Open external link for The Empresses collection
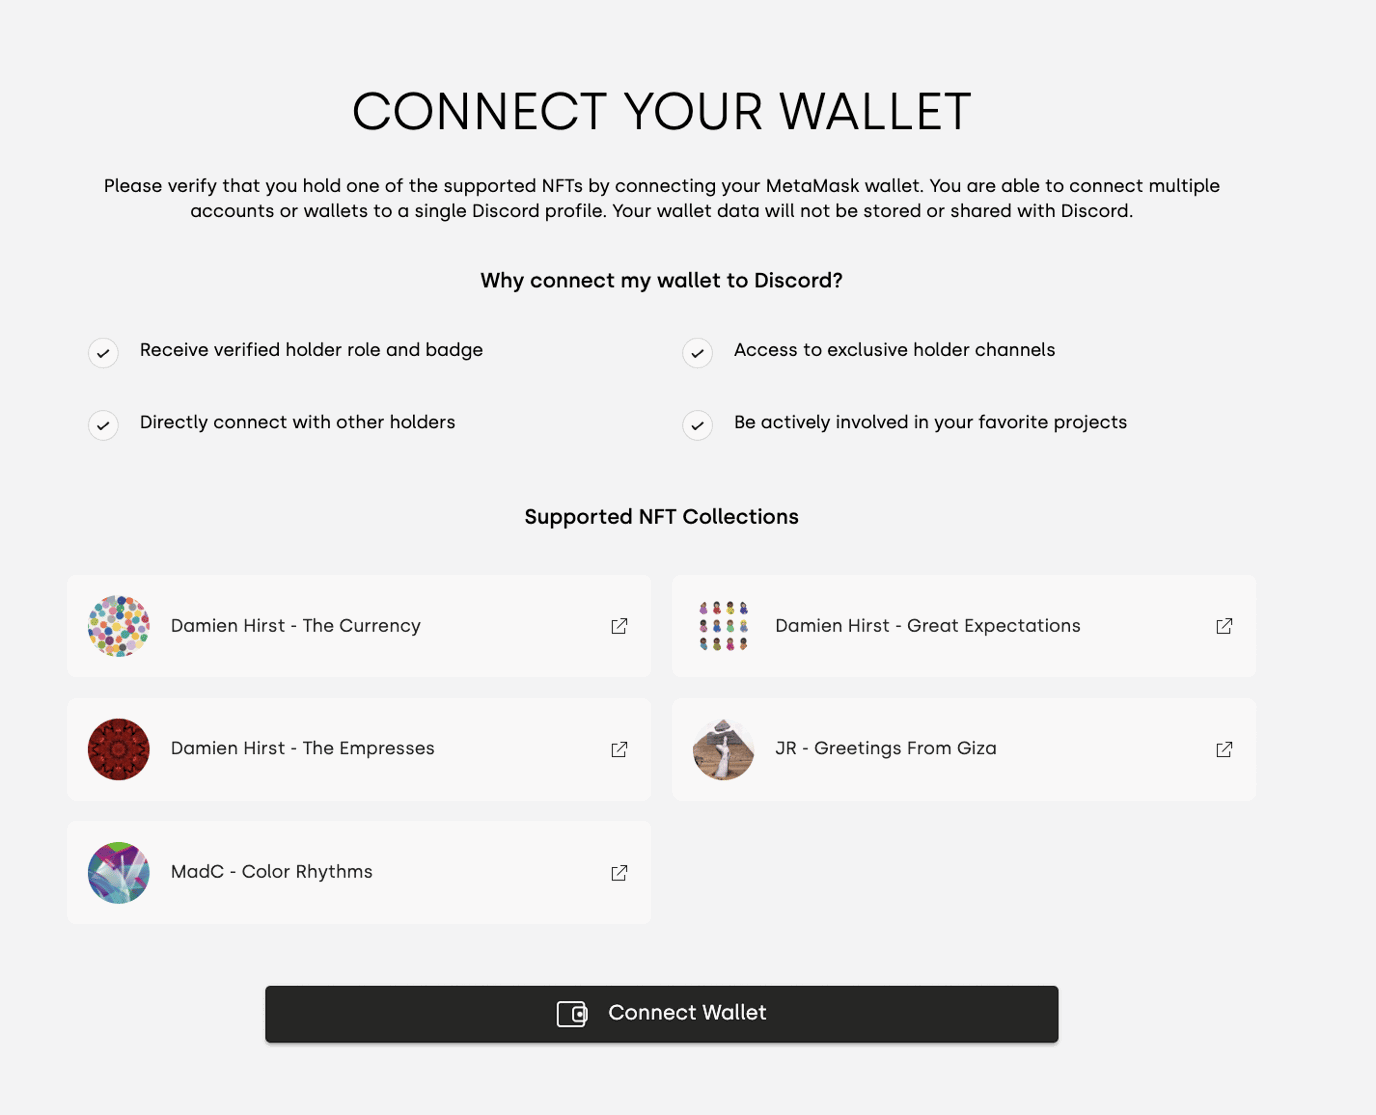The height and width of the screenshot is (1115, 1376). [619, 749]
